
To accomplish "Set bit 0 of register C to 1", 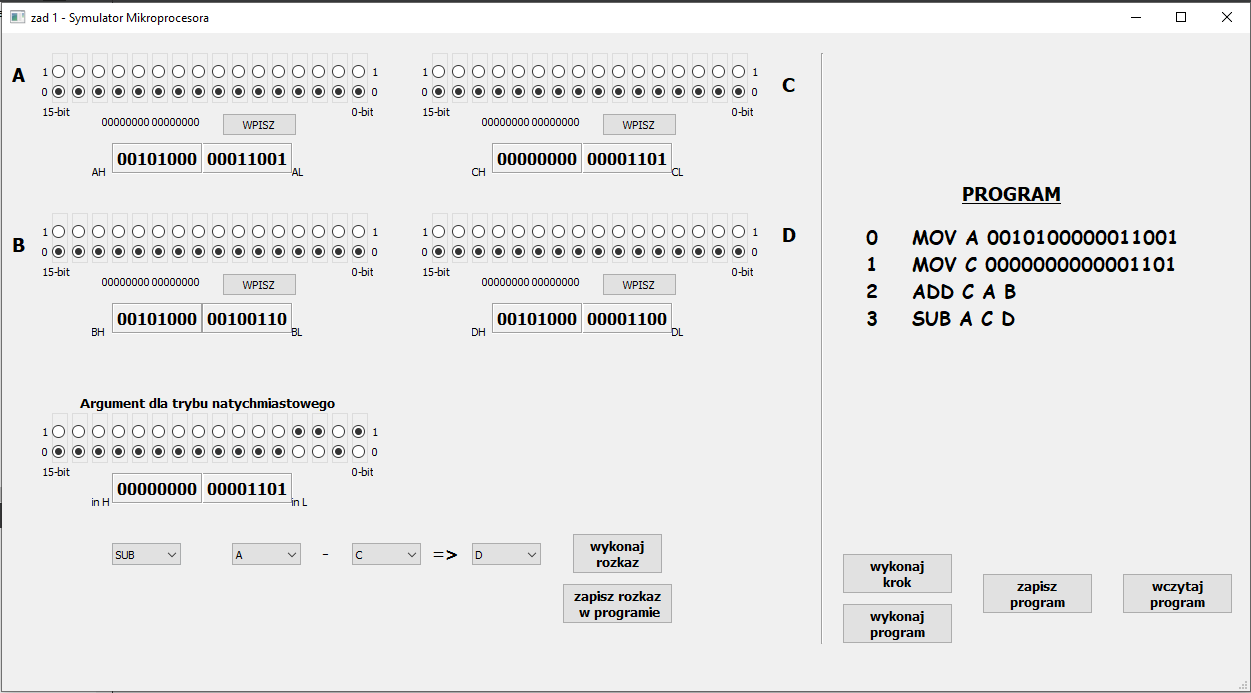I will pyautogui.click(x=737, y=71).
